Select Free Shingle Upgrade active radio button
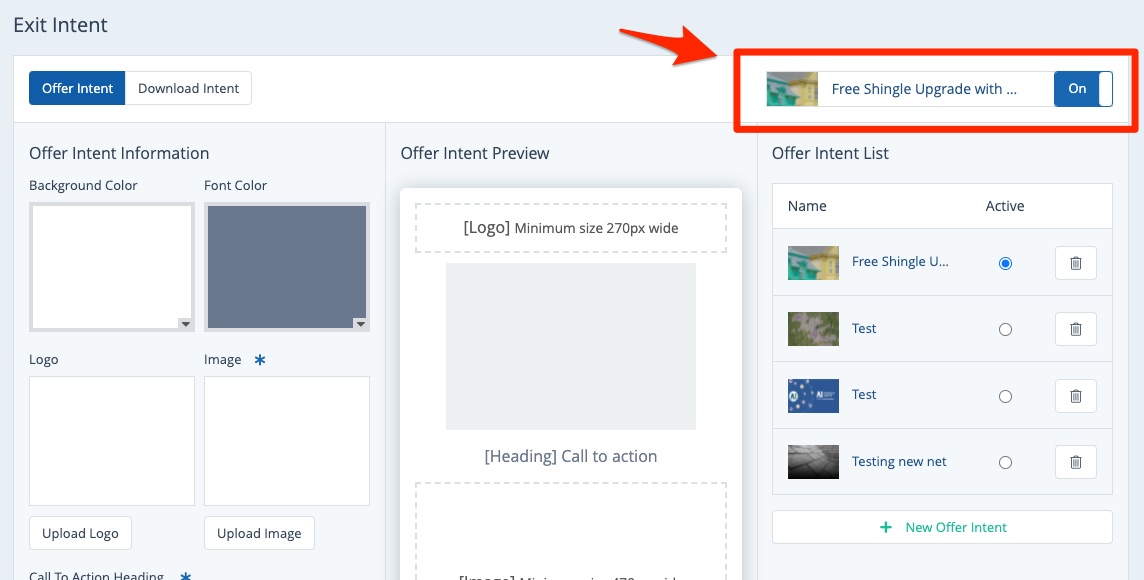This screenshot has width=1144, height=580. coord(1005,263)
